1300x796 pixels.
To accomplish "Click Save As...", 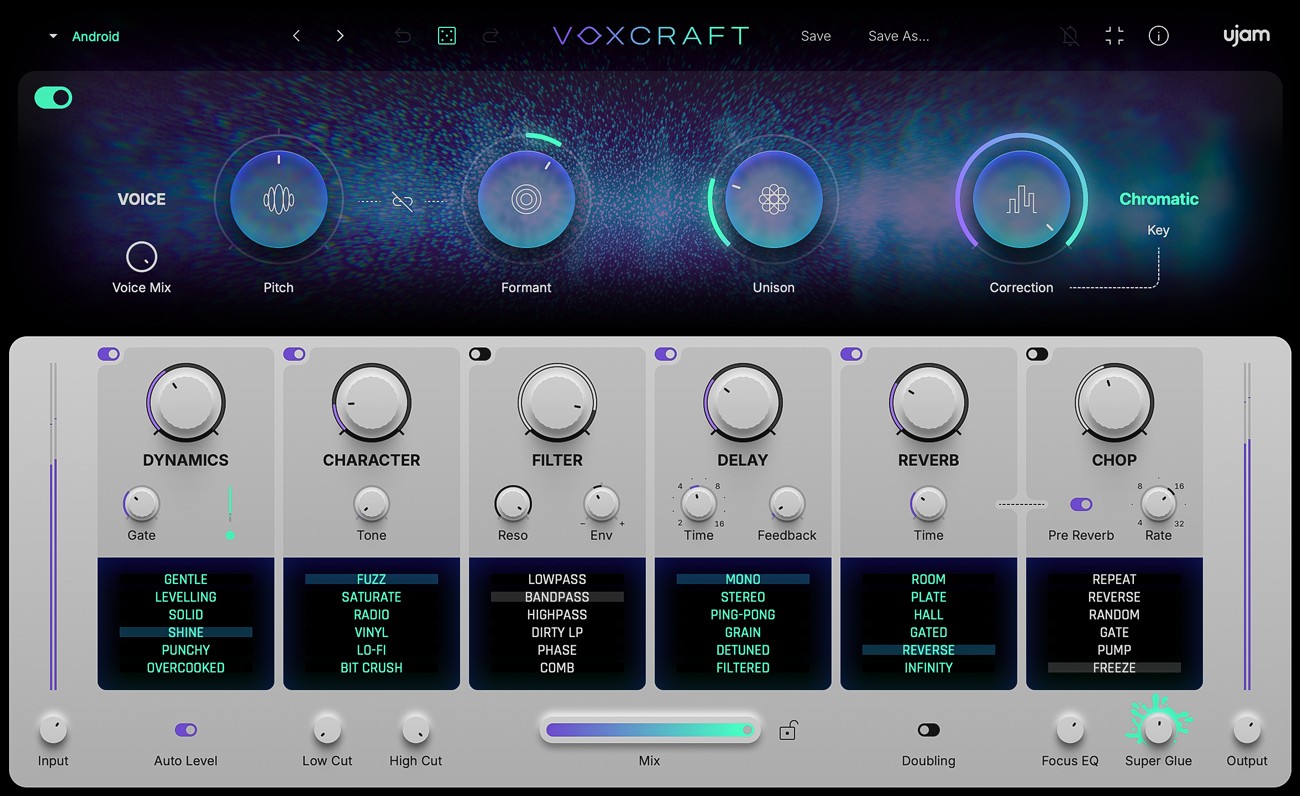I will coord(897,35).
